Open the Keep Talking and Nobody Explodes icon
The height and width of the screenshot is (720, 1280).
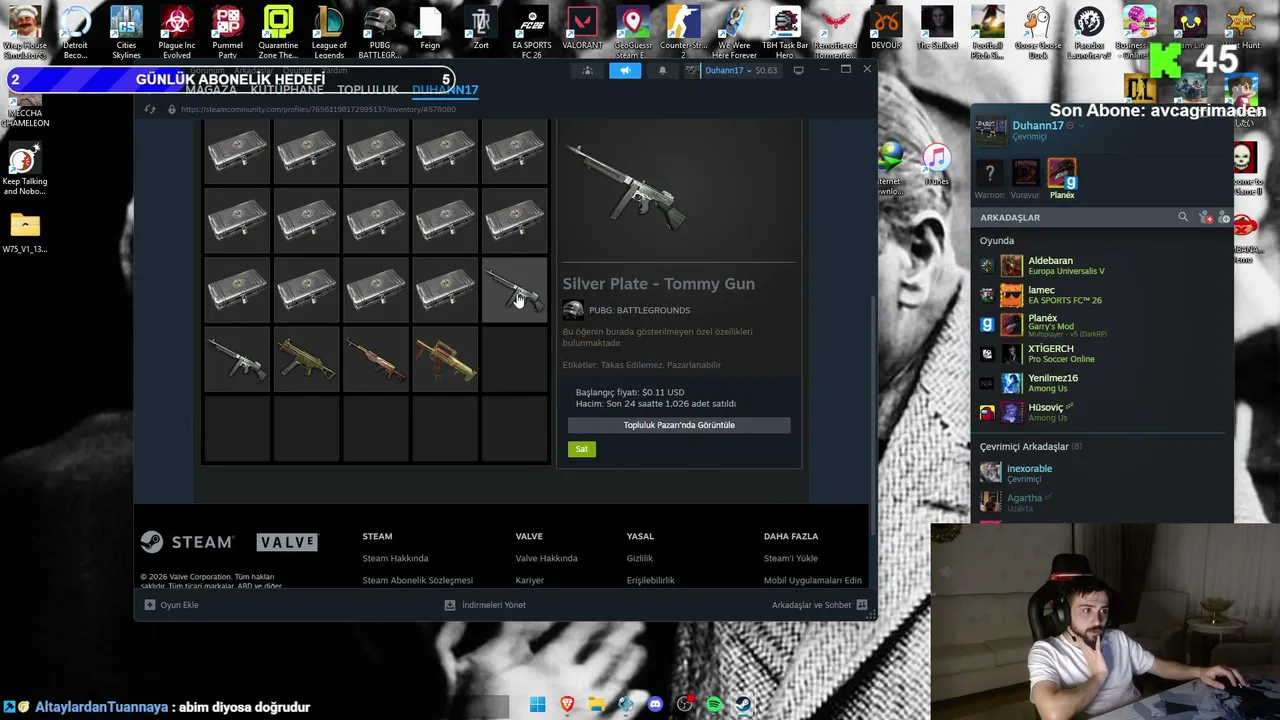(24, 170)
